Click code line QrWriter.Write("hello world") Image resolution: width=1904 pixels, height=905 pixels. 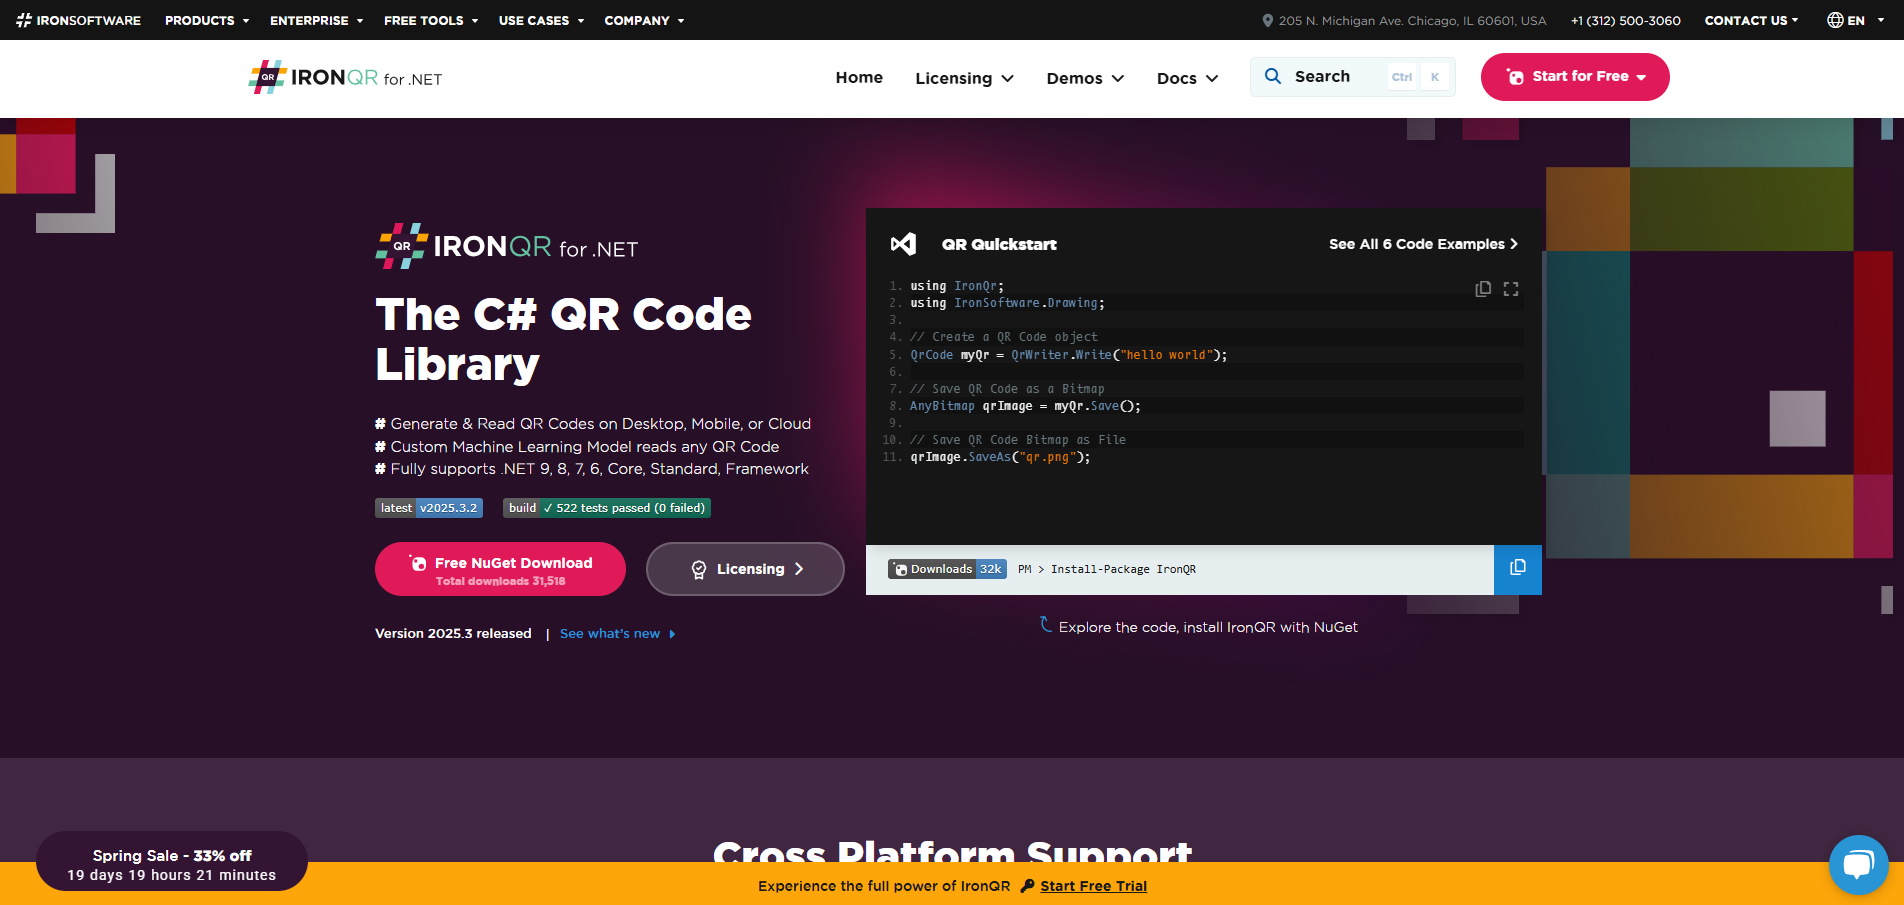point(1068,355)
